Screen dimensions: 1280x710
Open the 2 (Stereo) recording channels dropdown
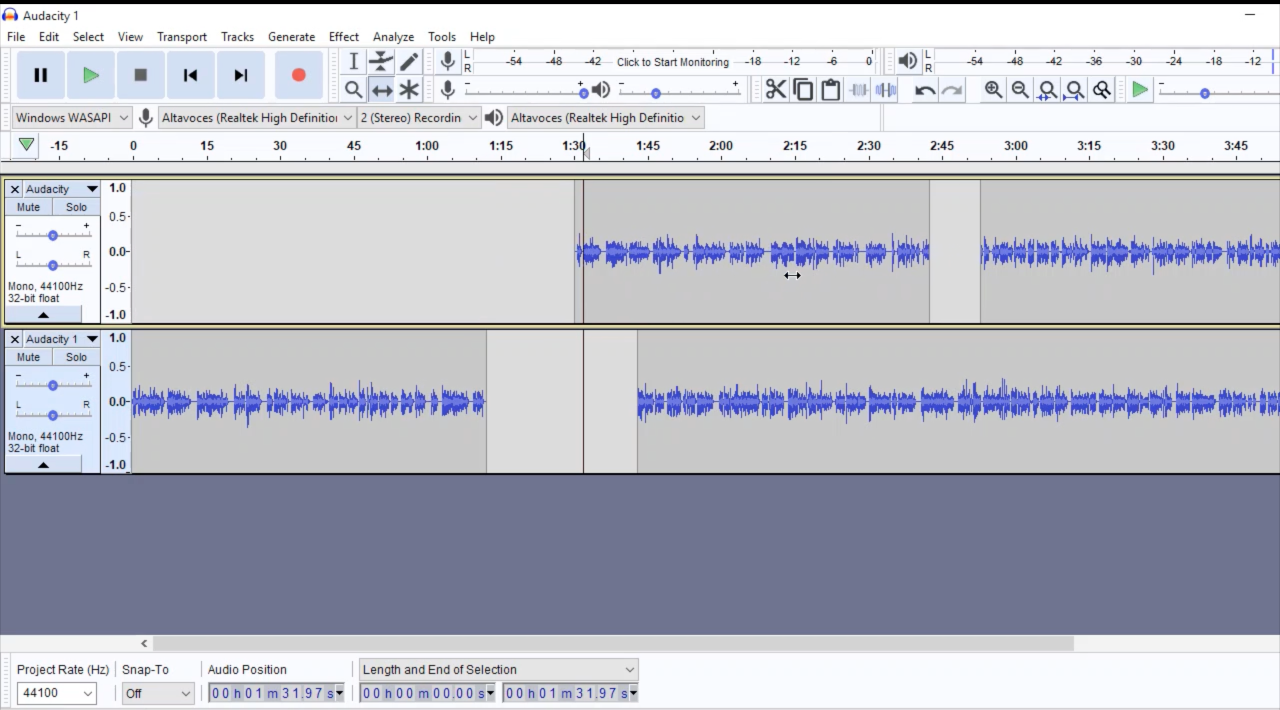point(419,118)
